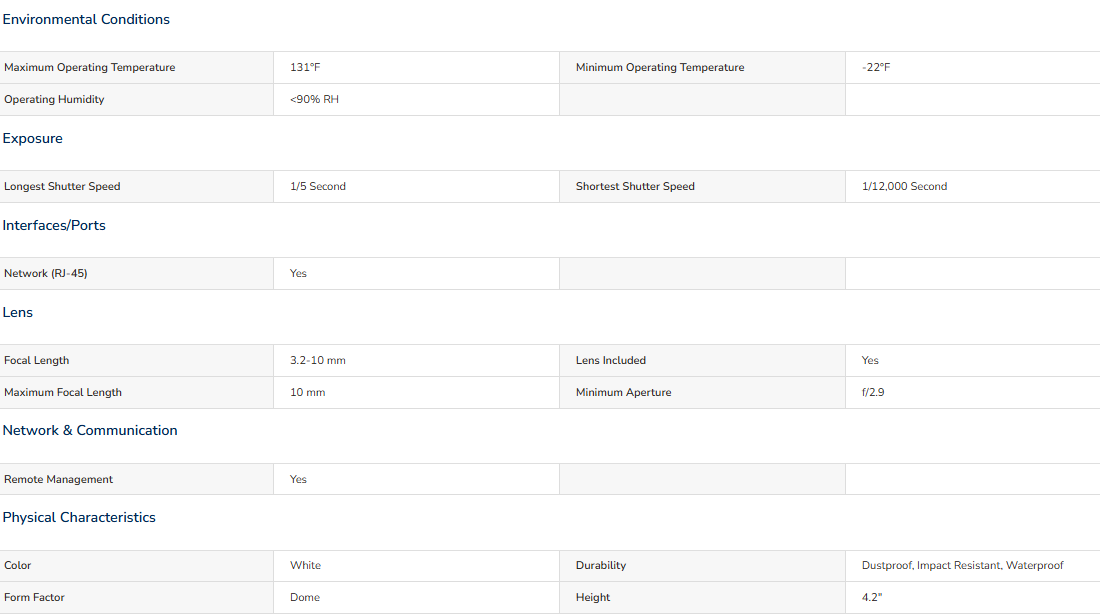Select the 131°F temperature value
The height and width of the screenshot is (614, 1100).
305,67
